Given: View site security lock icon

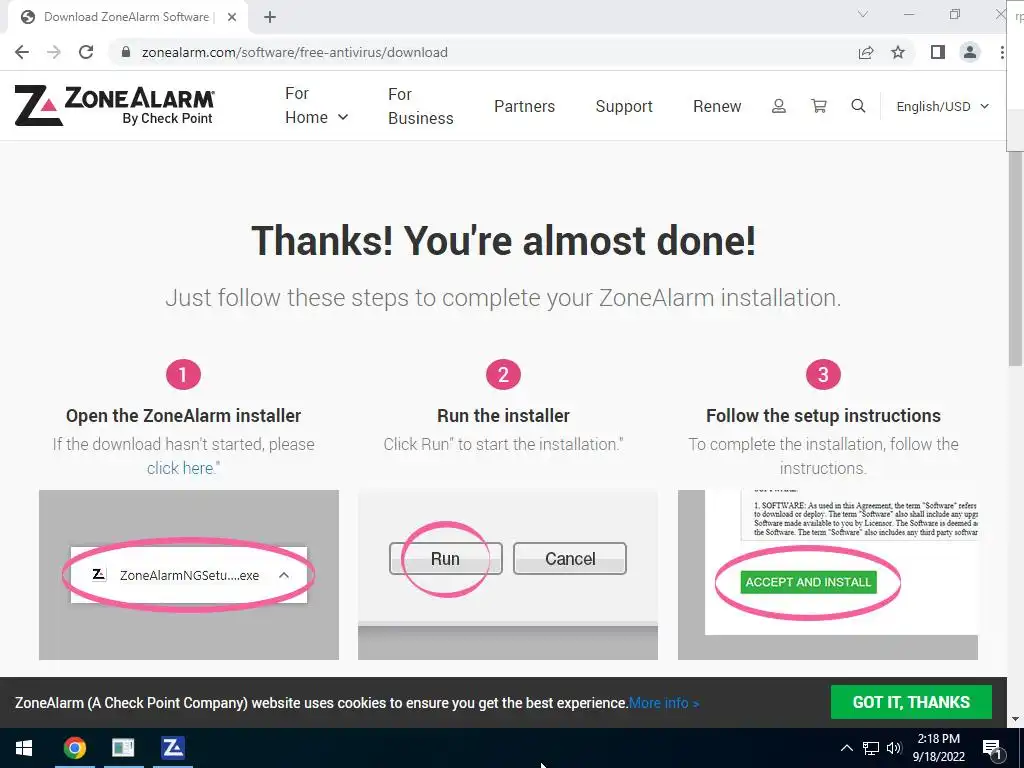Looking at the screenshot, I should [x=126, y=52].
